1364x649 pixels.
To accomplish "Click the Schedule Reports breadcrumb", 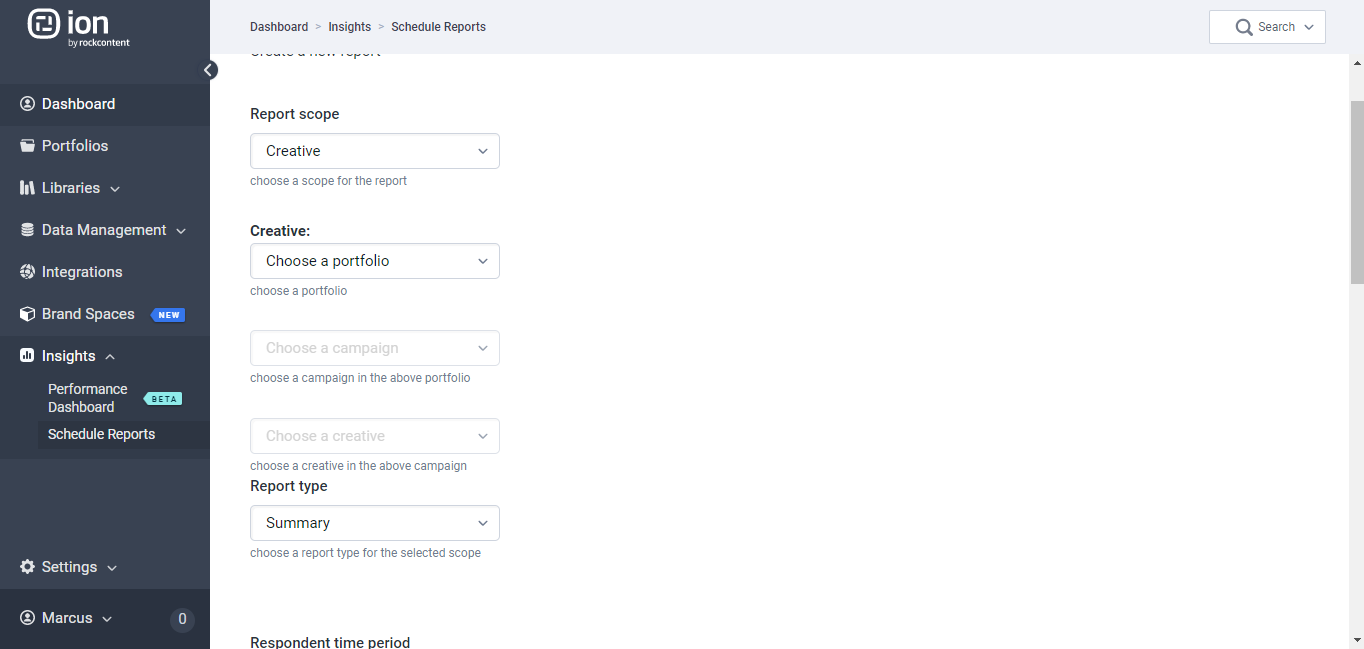I will (439, 27).
